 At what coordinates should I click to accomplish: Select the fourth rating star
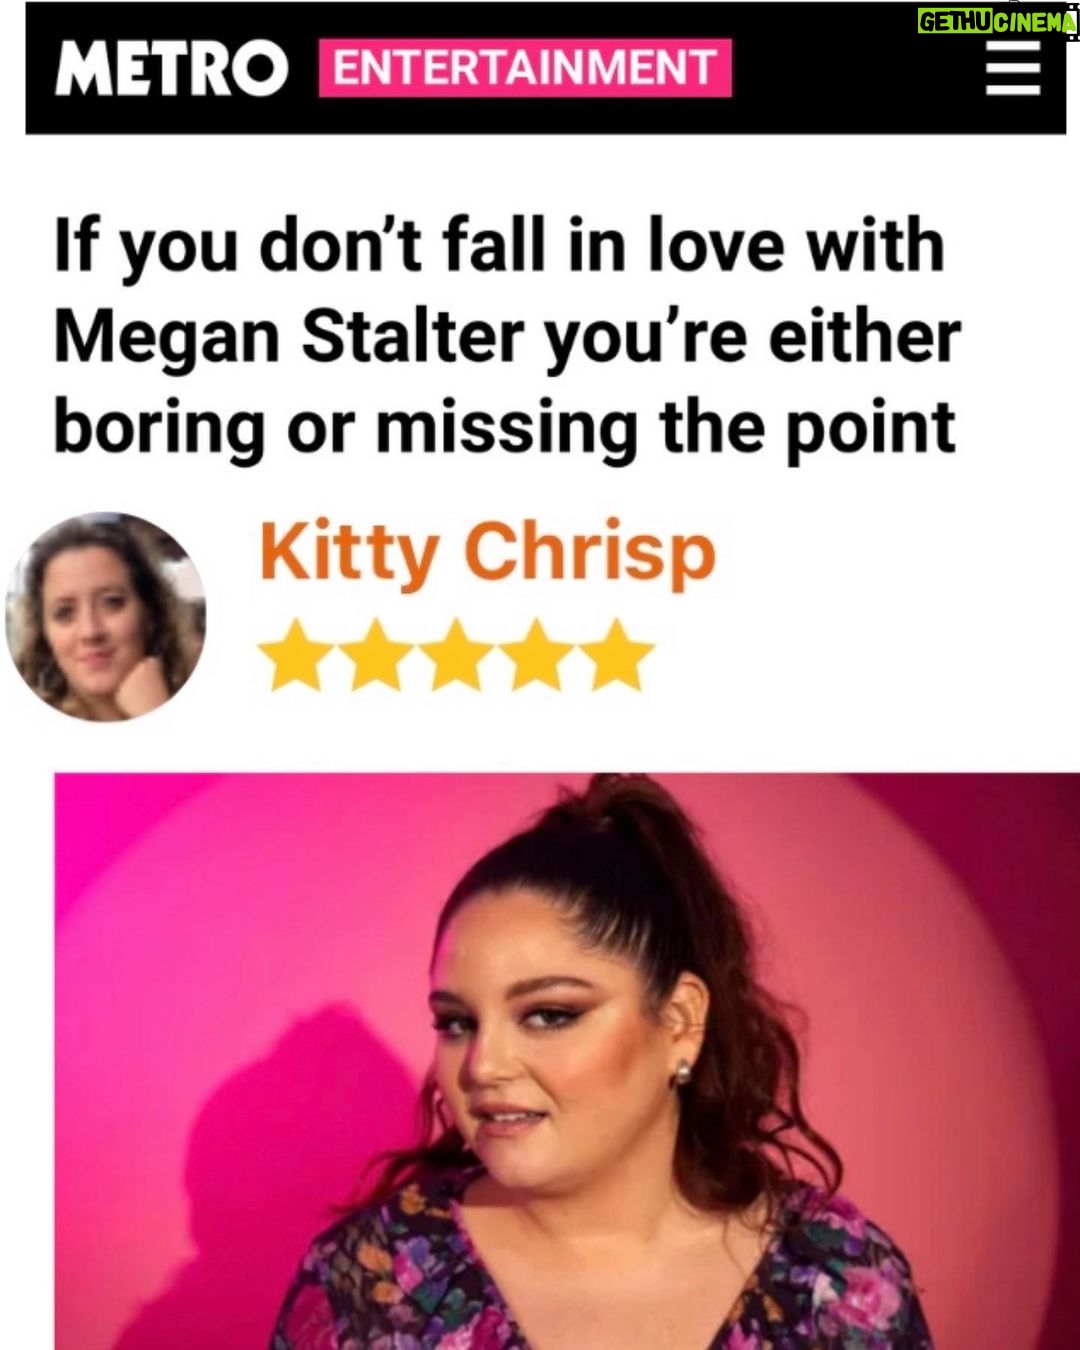coord(536,655)
